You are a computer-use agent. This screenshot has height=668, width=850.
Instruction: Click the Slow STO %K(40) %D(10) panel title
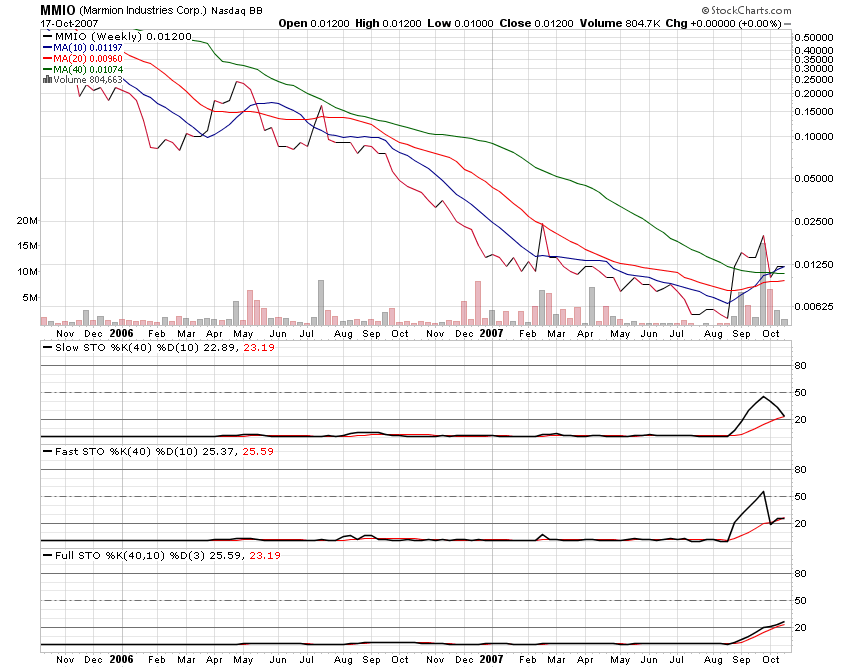(127, 348)
